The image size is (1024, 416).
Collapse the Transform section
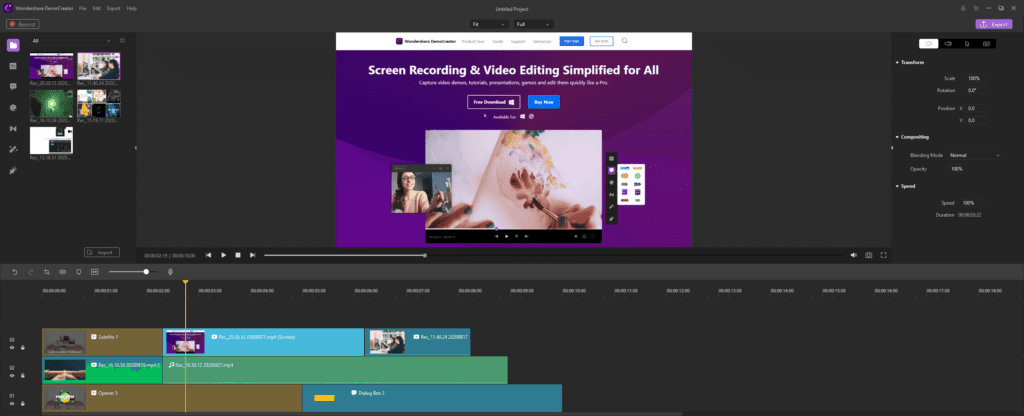coord(896,62)
